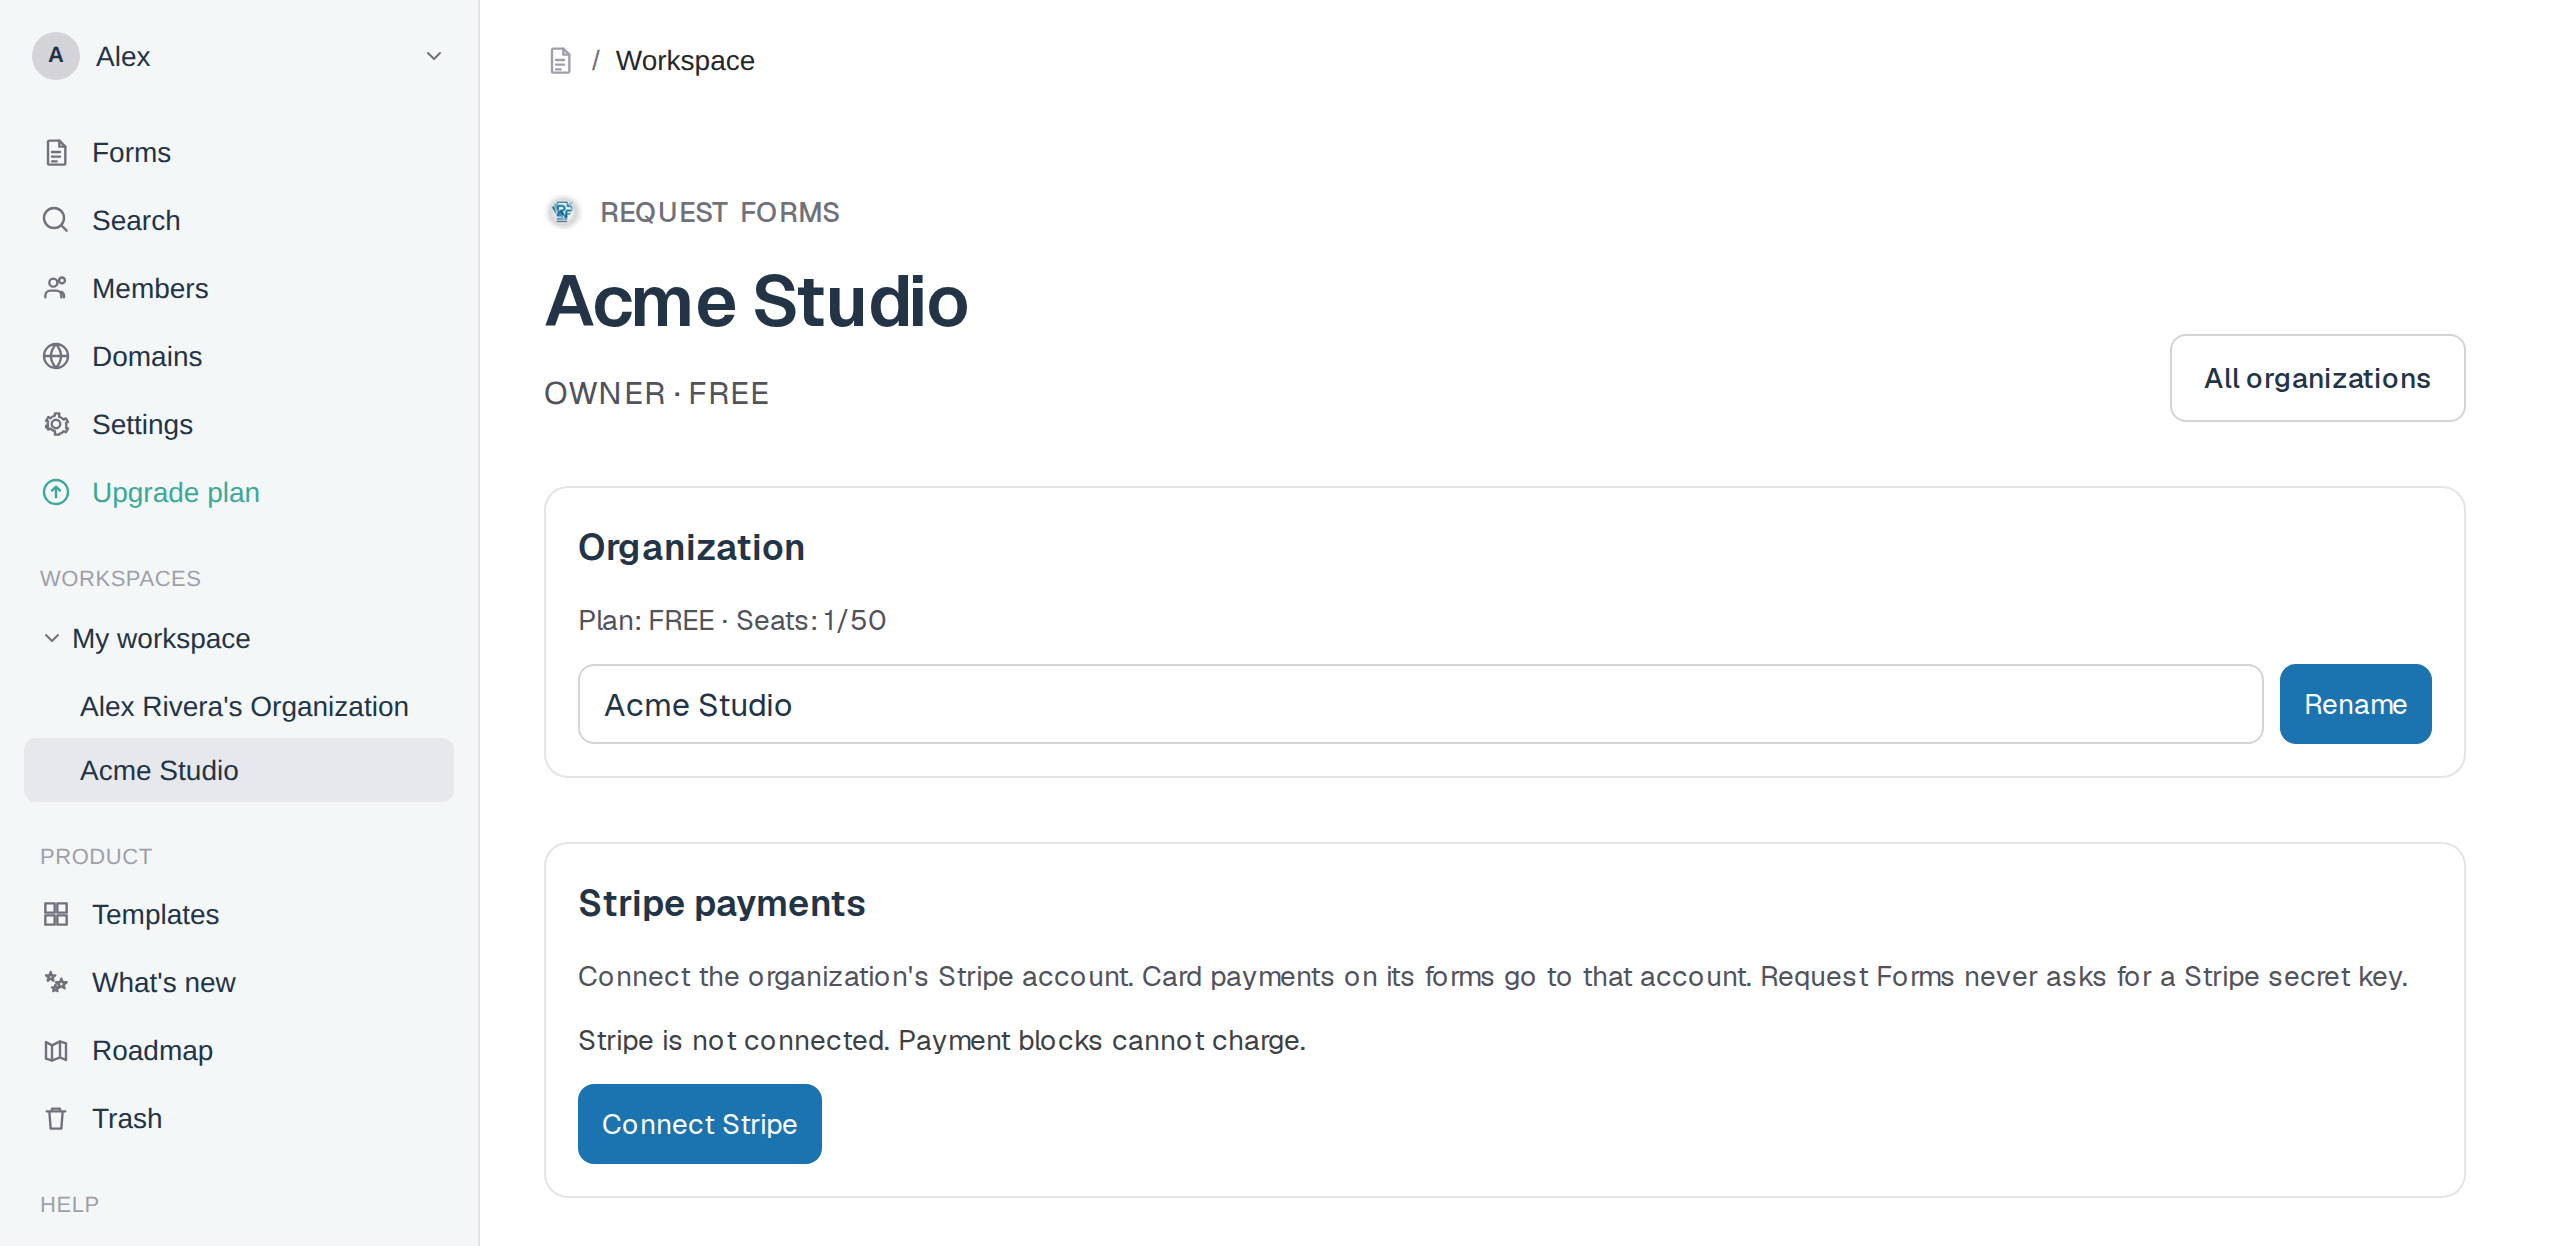The height and width of the screenshot is (1246, 2560).
Task: Open the Forms page
Action: pos(239,152)
